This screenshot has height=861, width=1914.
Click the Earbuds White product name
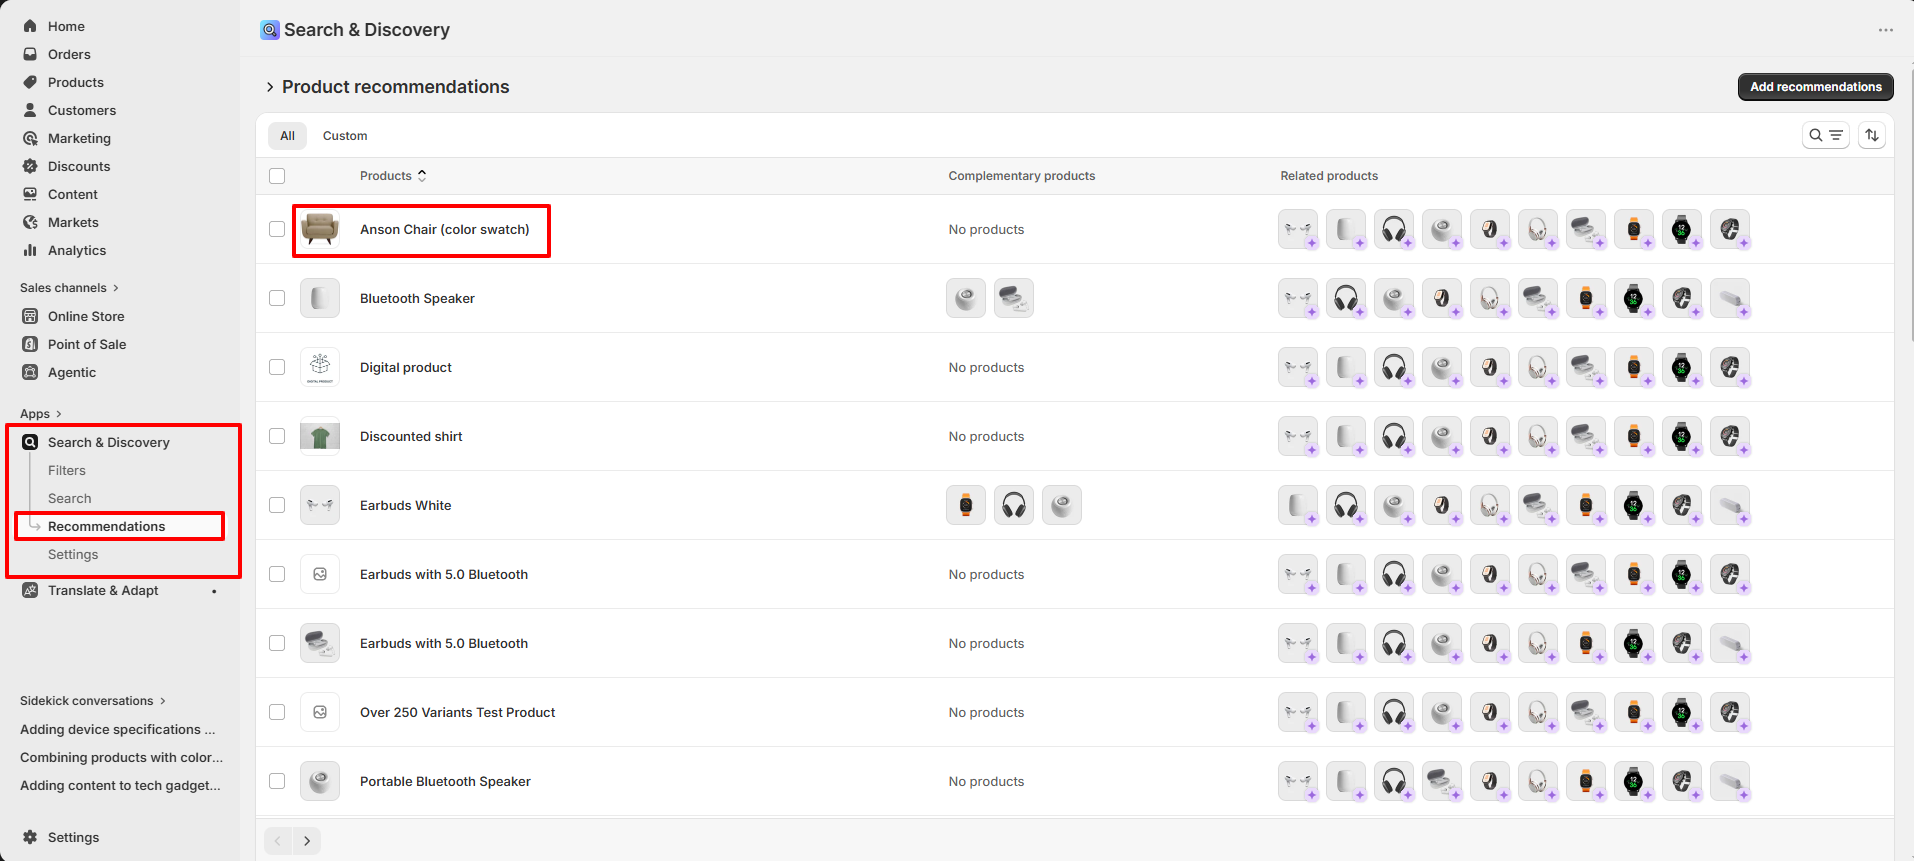(406, 505)
